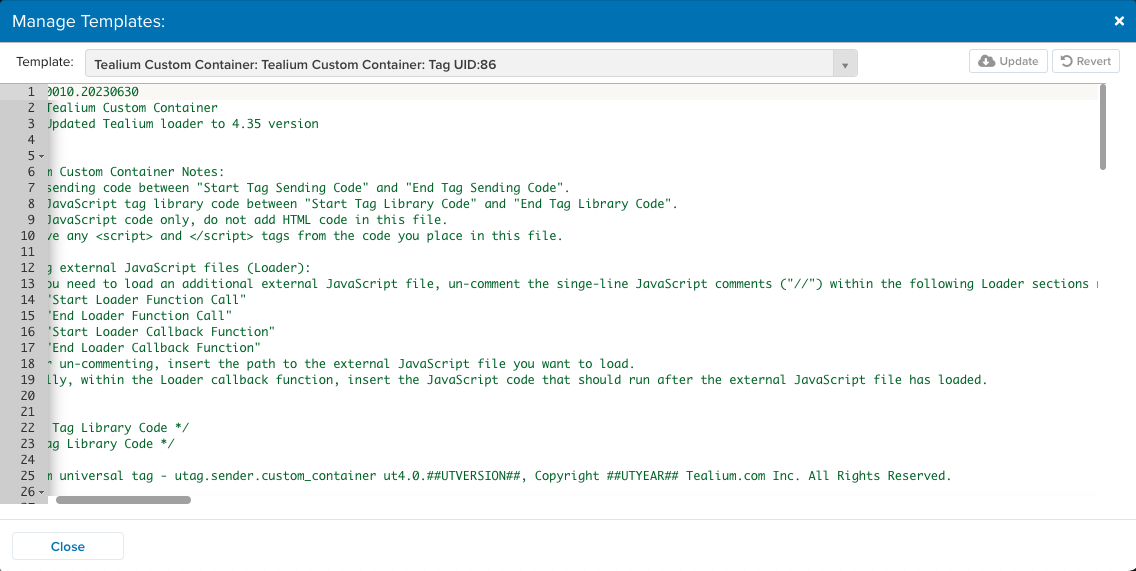Collapse the code fold at line 26
Screen dimensions: 1136x571
click(41, 493)
